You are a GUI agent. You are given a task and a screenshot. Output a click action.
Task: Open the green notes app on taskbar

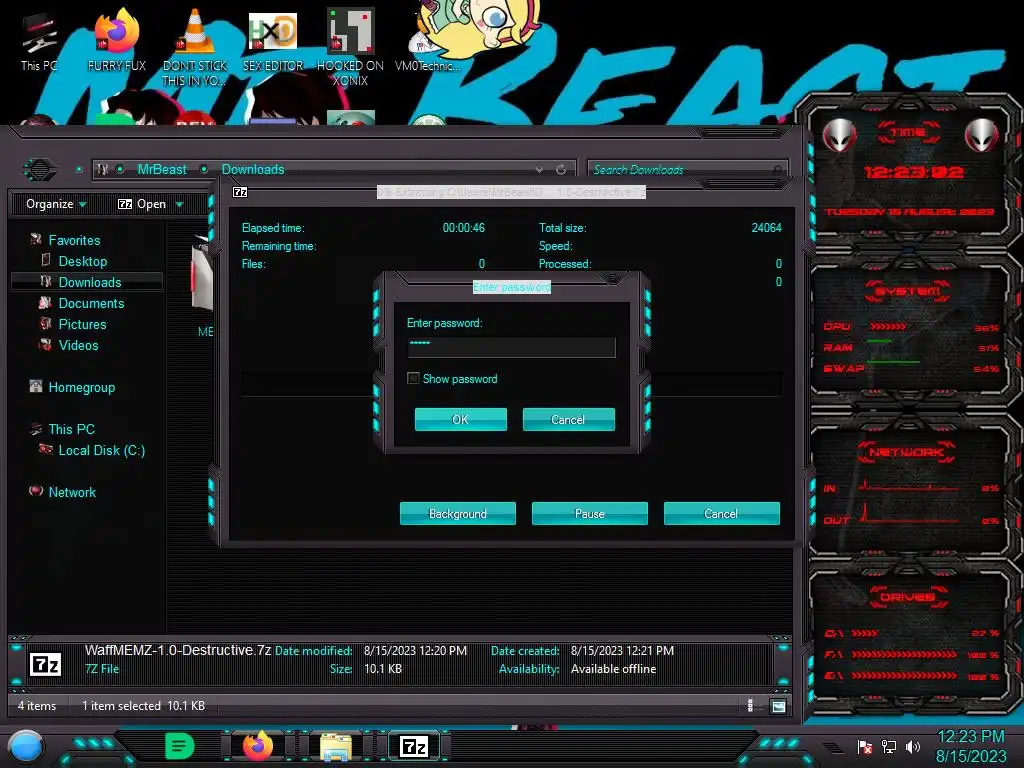(180, 746)
